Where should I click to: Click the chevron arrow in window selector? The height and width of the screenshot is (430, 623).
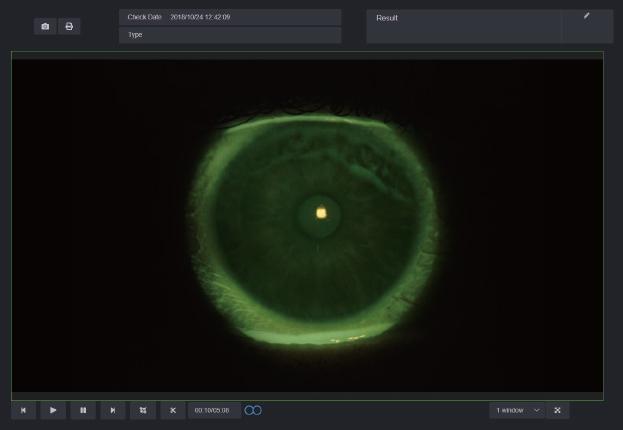coord(536,410)
